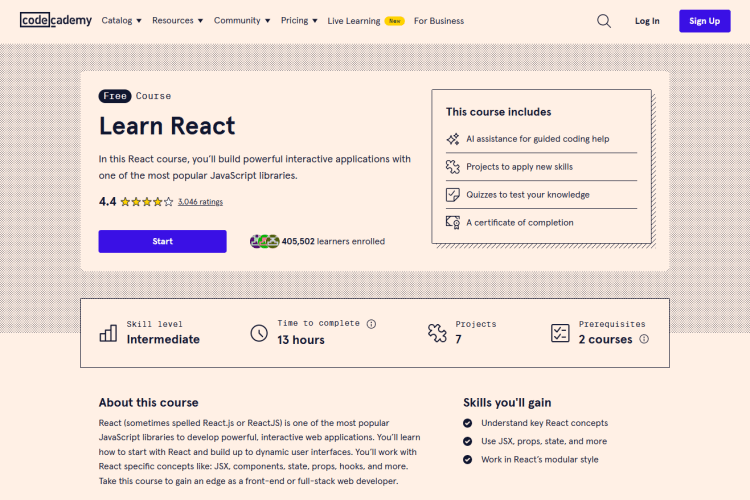
Task: Open the info icon next to 2 courses
Action: coord(644,339)
